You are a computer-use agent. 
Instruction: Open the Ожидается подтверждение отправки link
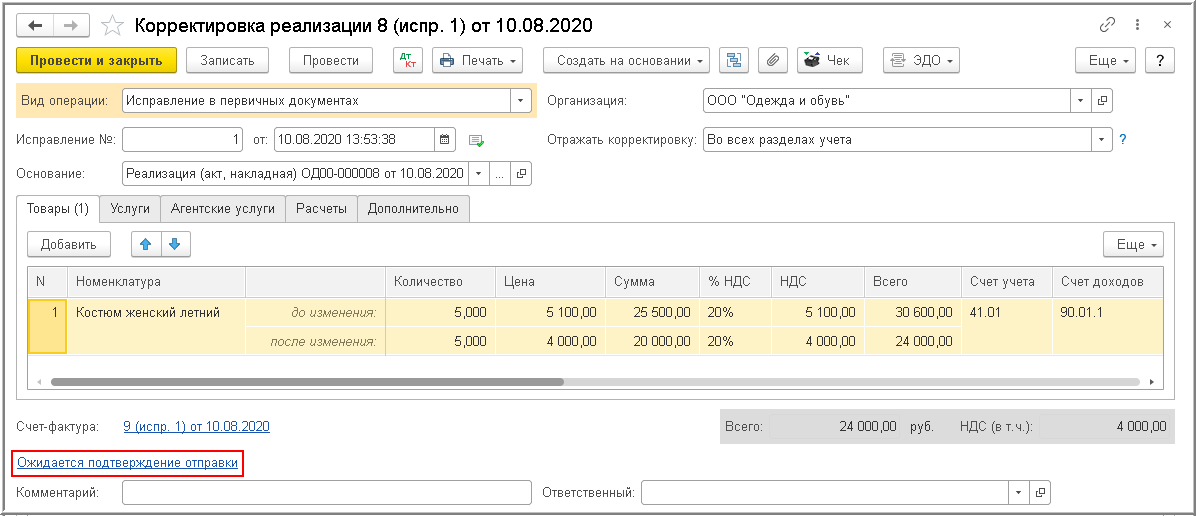click(129, 463)
